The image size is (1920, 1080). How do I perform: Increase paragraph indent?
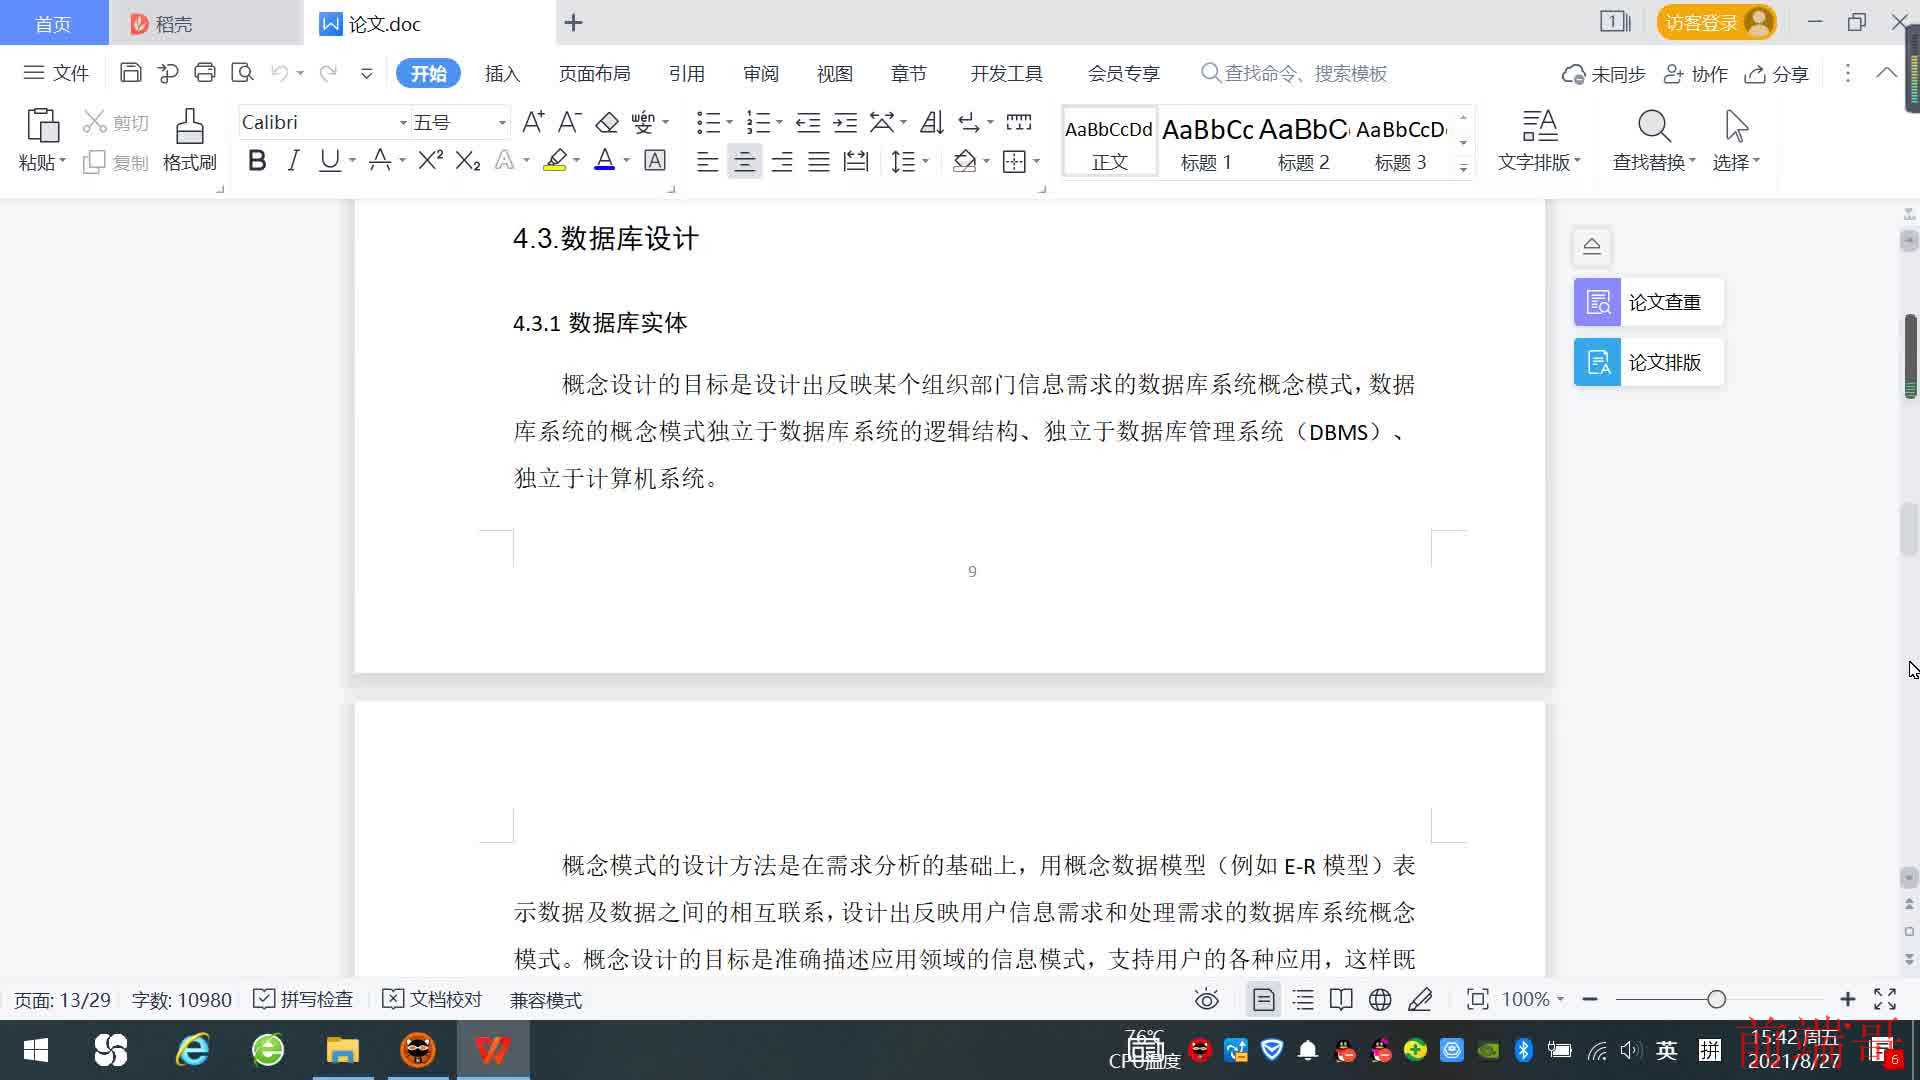(x=845, y=122)
